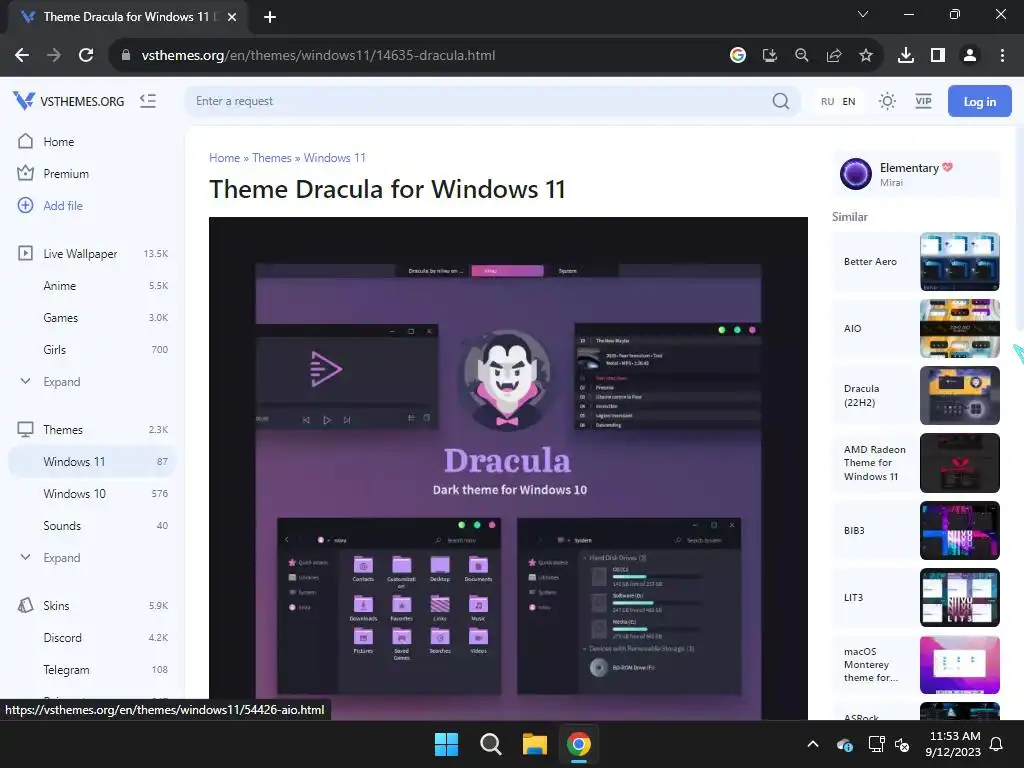Expand the Live Wallpaper subcategories
Viewport: 1024px width, 768px height.
pyautogui.click(x=61, y=381)
